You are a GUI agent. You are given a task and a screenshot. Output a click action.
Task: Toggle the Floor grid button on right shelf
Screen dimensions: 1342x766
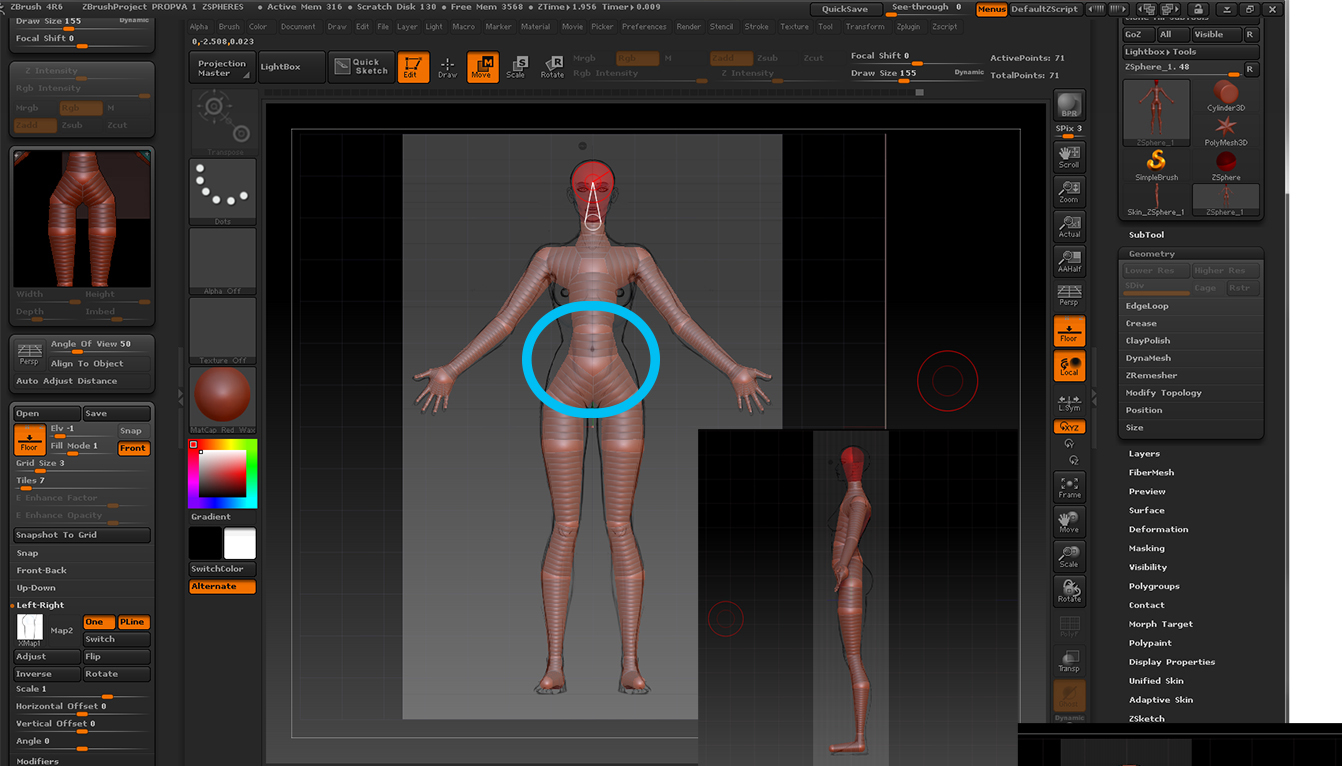pos(1069,331)
